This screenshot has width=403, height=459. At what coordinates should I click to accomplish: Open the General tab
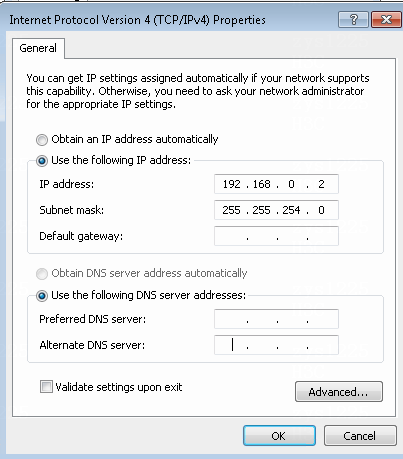(38, 48)
